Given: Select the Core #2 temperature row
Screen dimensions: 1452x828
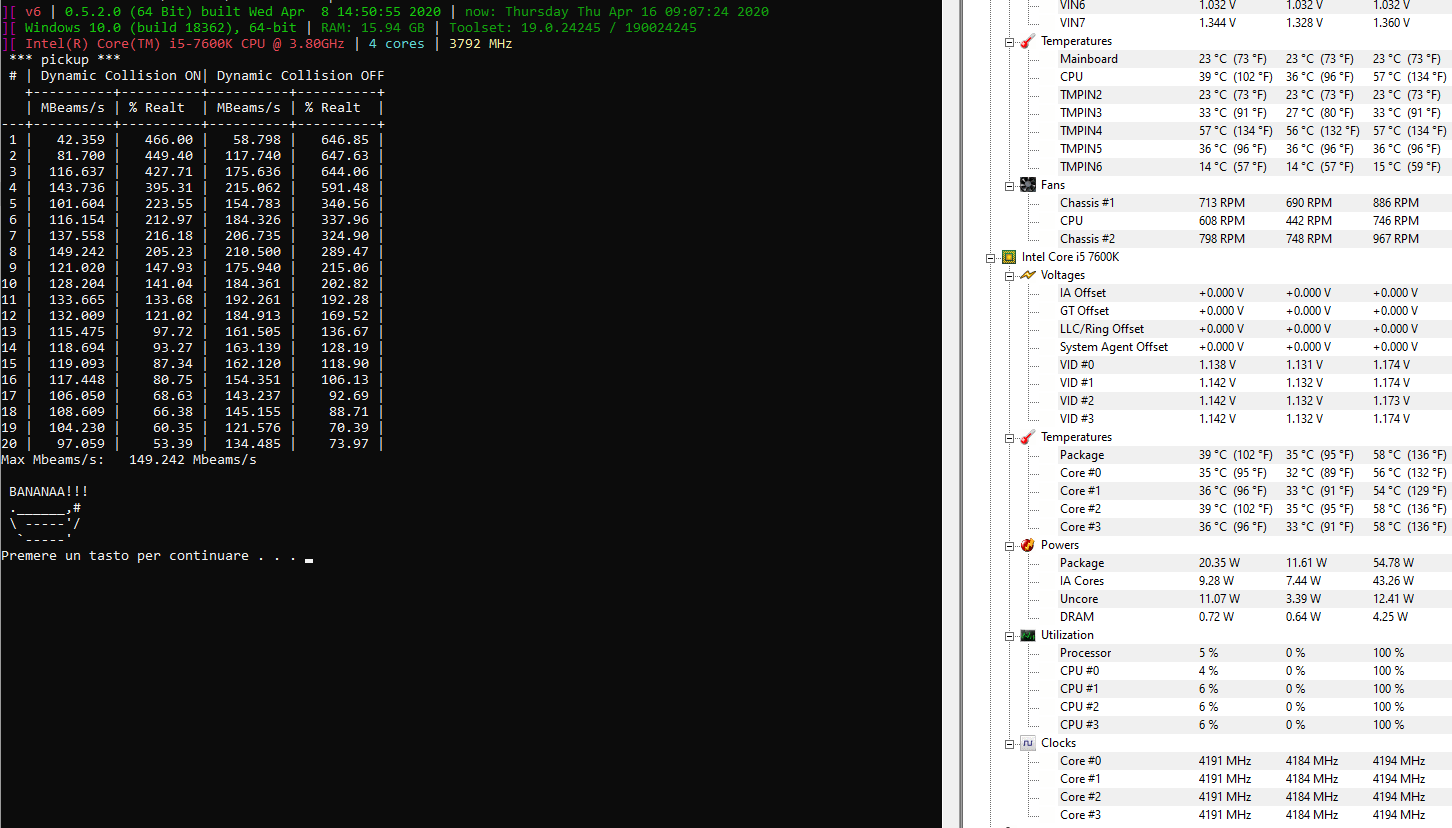Looking at the screenshot, I should (x=1254, y=509).
